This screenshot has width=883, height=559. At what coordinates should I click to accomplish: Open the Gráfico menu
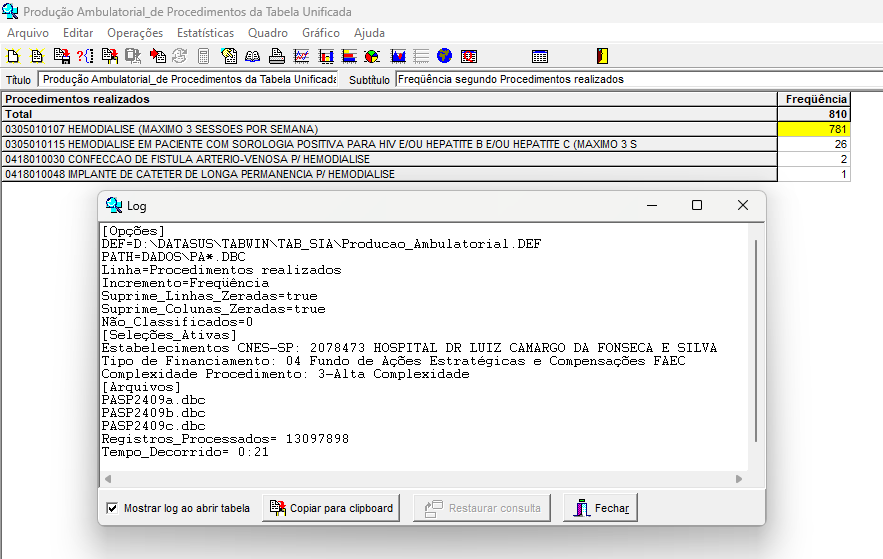[x=321, y=33]
